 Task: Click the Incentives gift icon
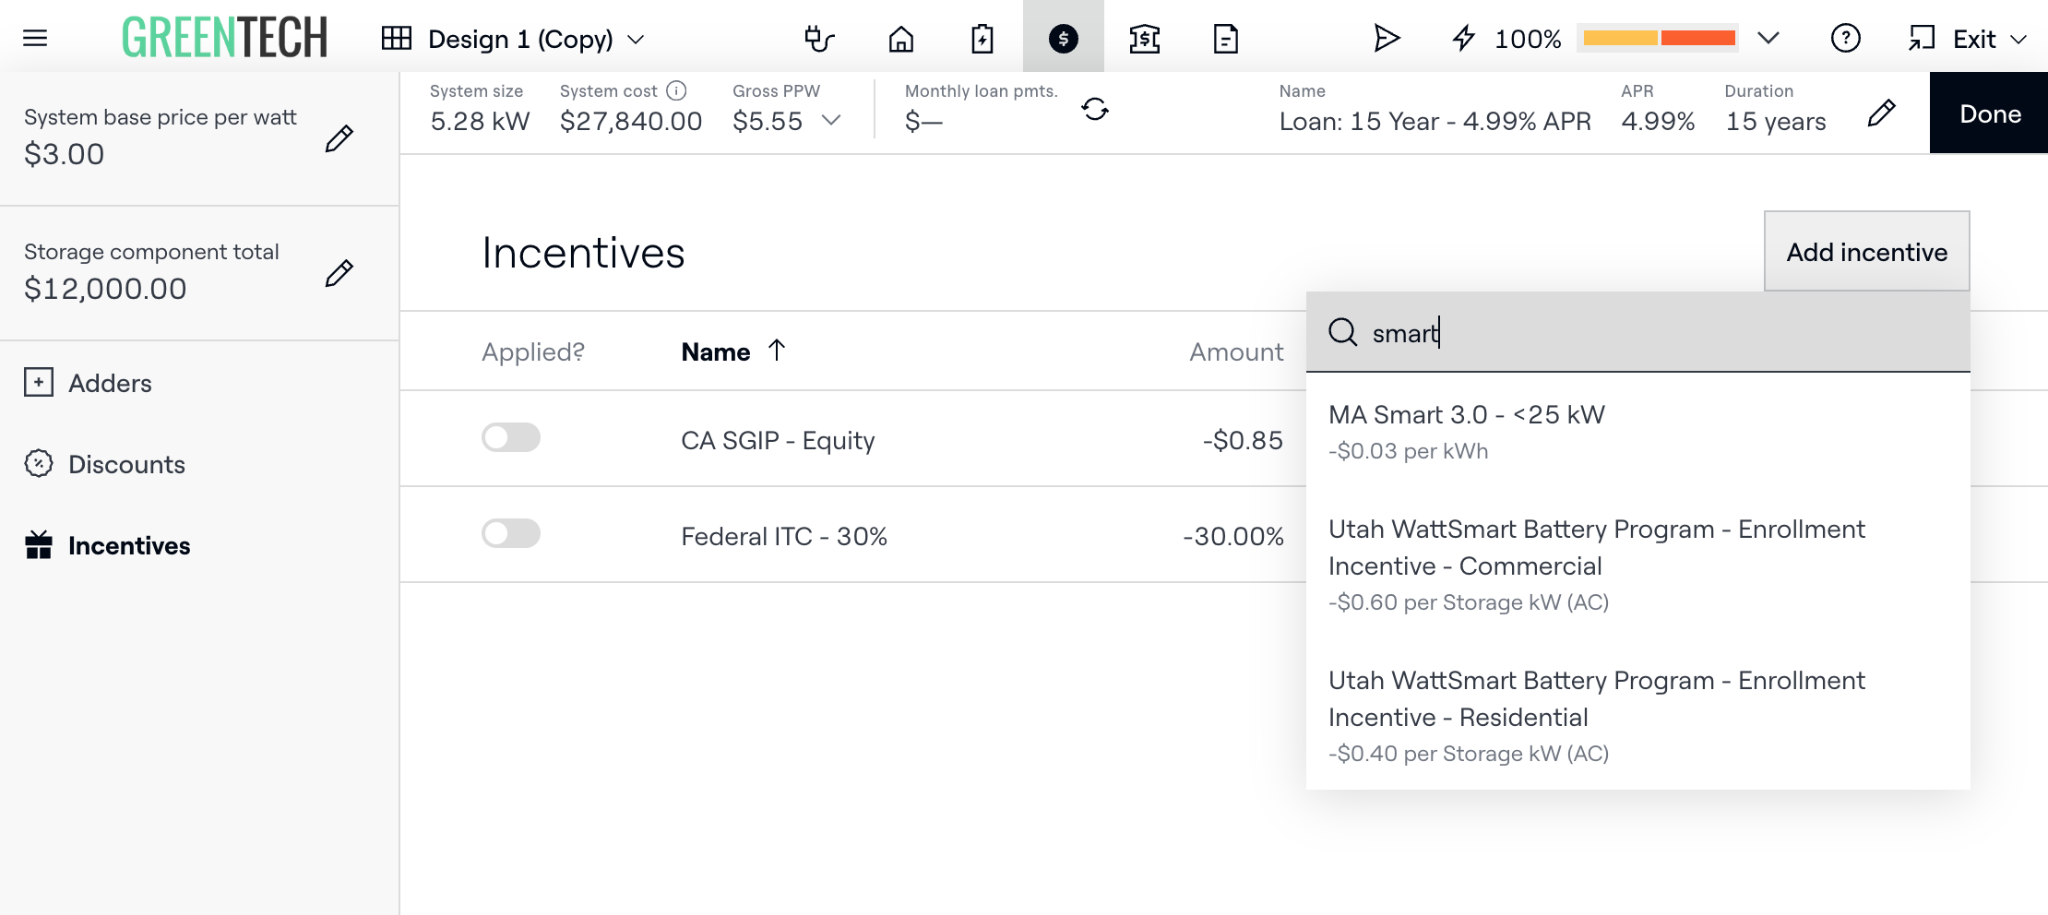[38, 545]
